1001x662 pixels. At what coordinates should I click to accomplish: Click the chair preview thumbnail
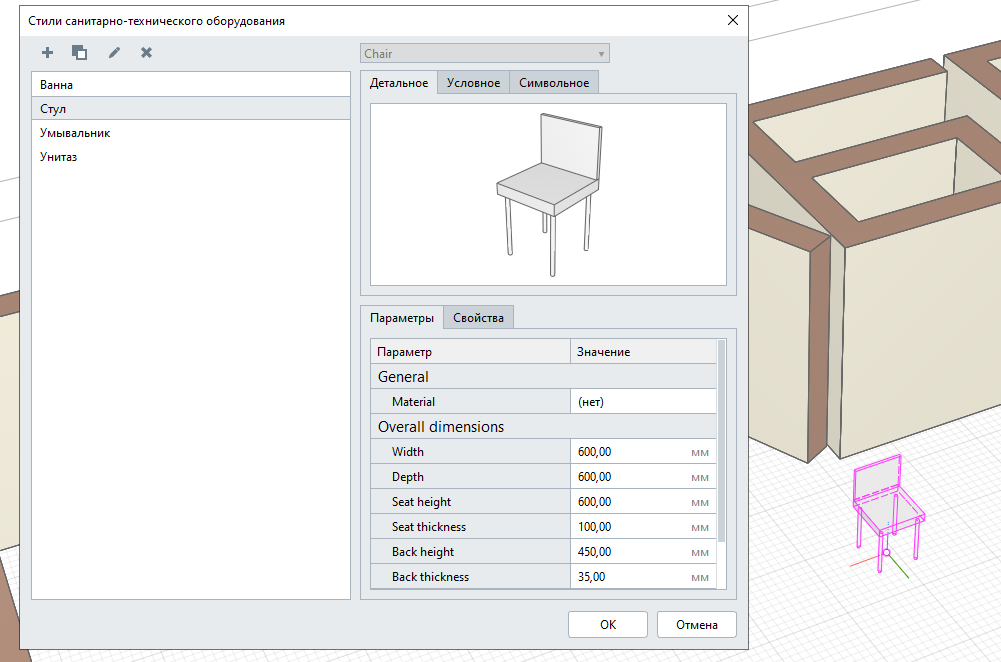click(548, 194)
